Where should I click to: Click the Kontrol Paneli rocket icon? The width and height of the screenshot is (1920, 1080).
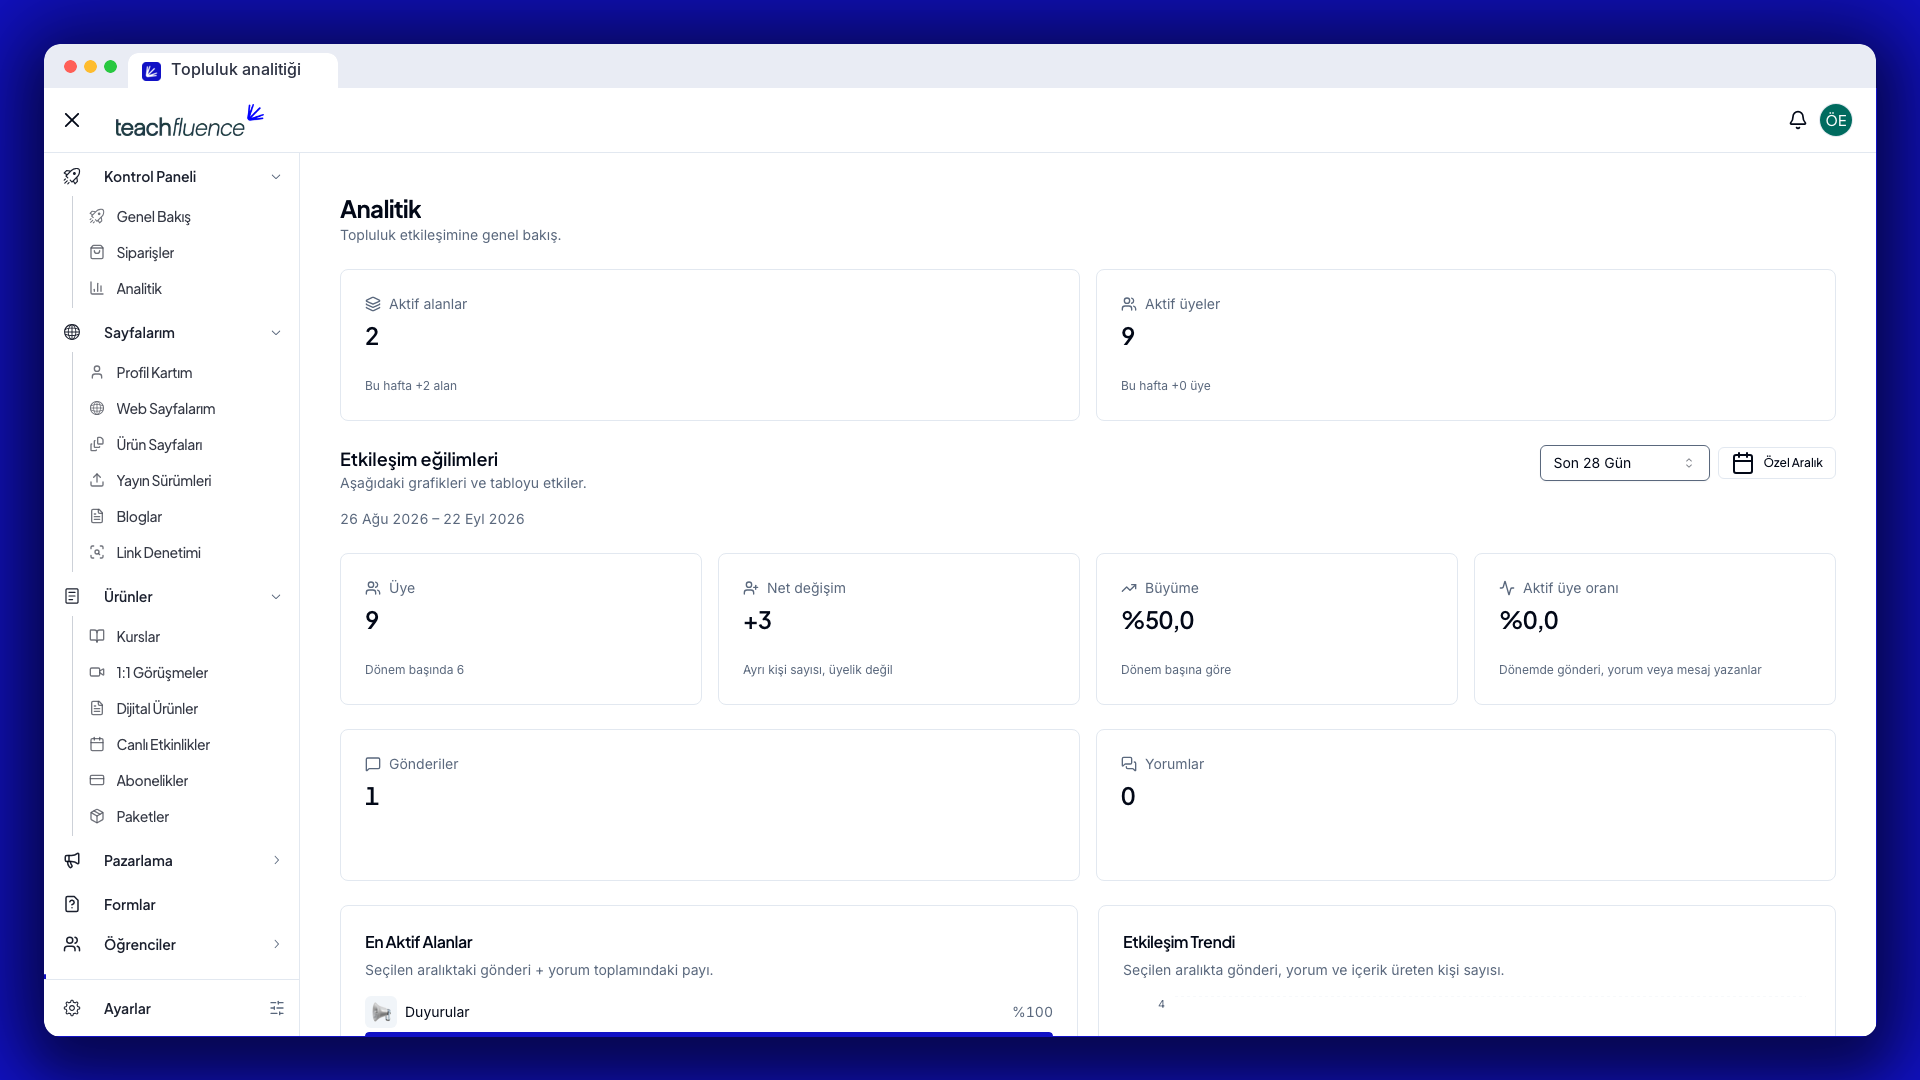[72, 177]
